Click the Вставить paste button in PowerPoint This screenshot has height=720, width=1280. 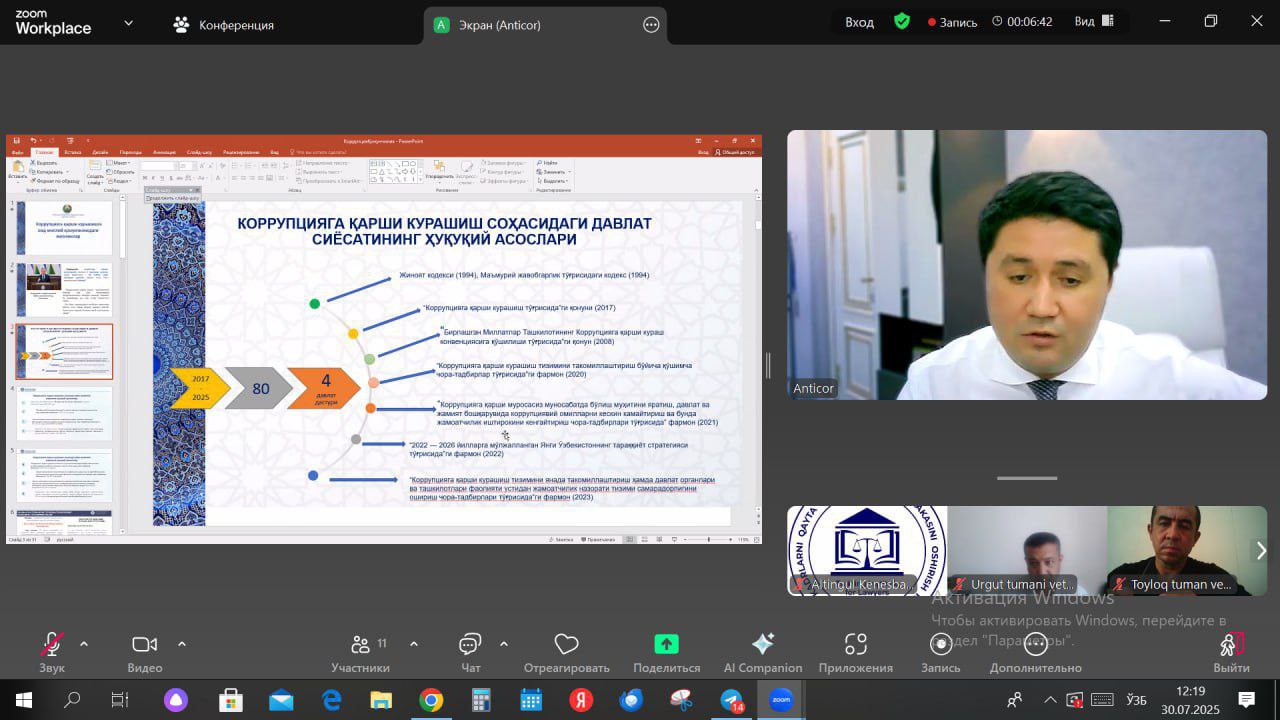click(17, 169)
